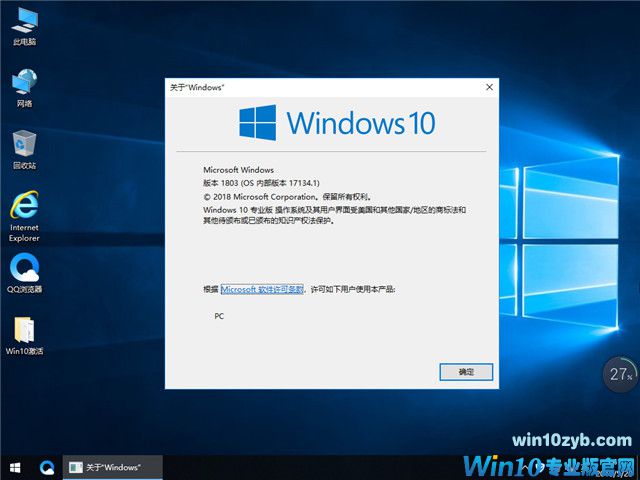This screenshot has width=640, height=480.
Task: Click the Windows 10 专业版 paragraph text
Action: pyautogui.click(x=335, y=215)
